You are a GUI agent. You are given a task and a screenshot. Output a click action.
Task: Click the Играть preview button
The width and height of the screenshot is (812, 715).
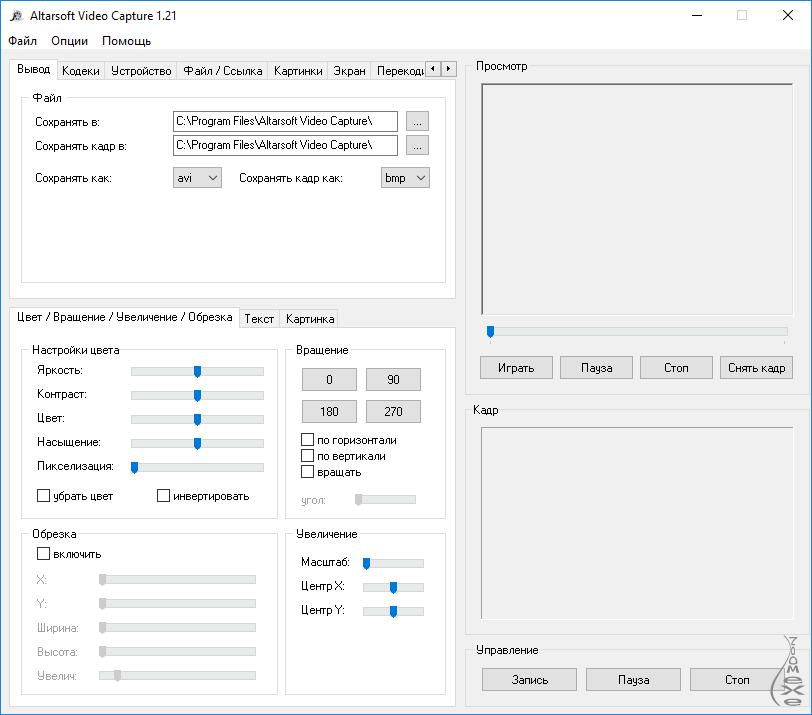(516, 368)
